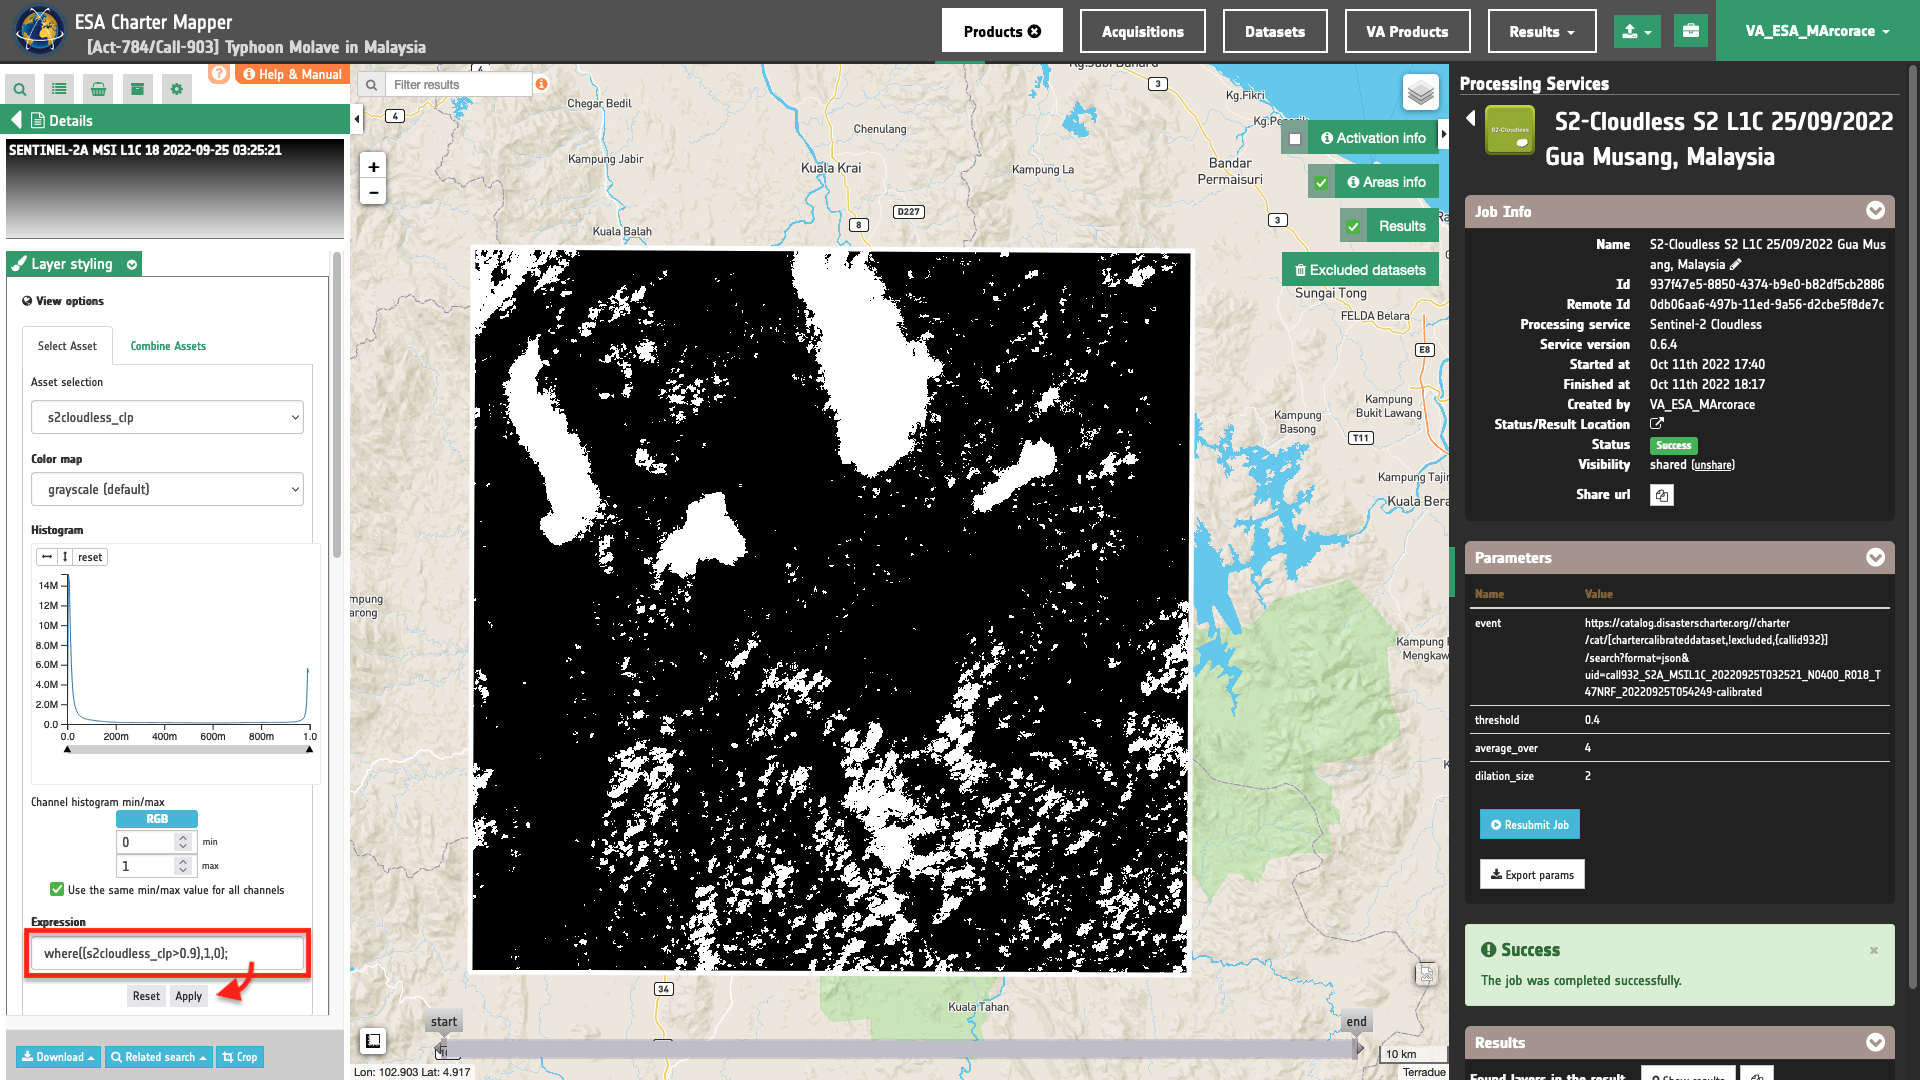Collapse the left panel with the arrow handle
Viewport: 1920px width, 1080px height.
click(357, 120)
